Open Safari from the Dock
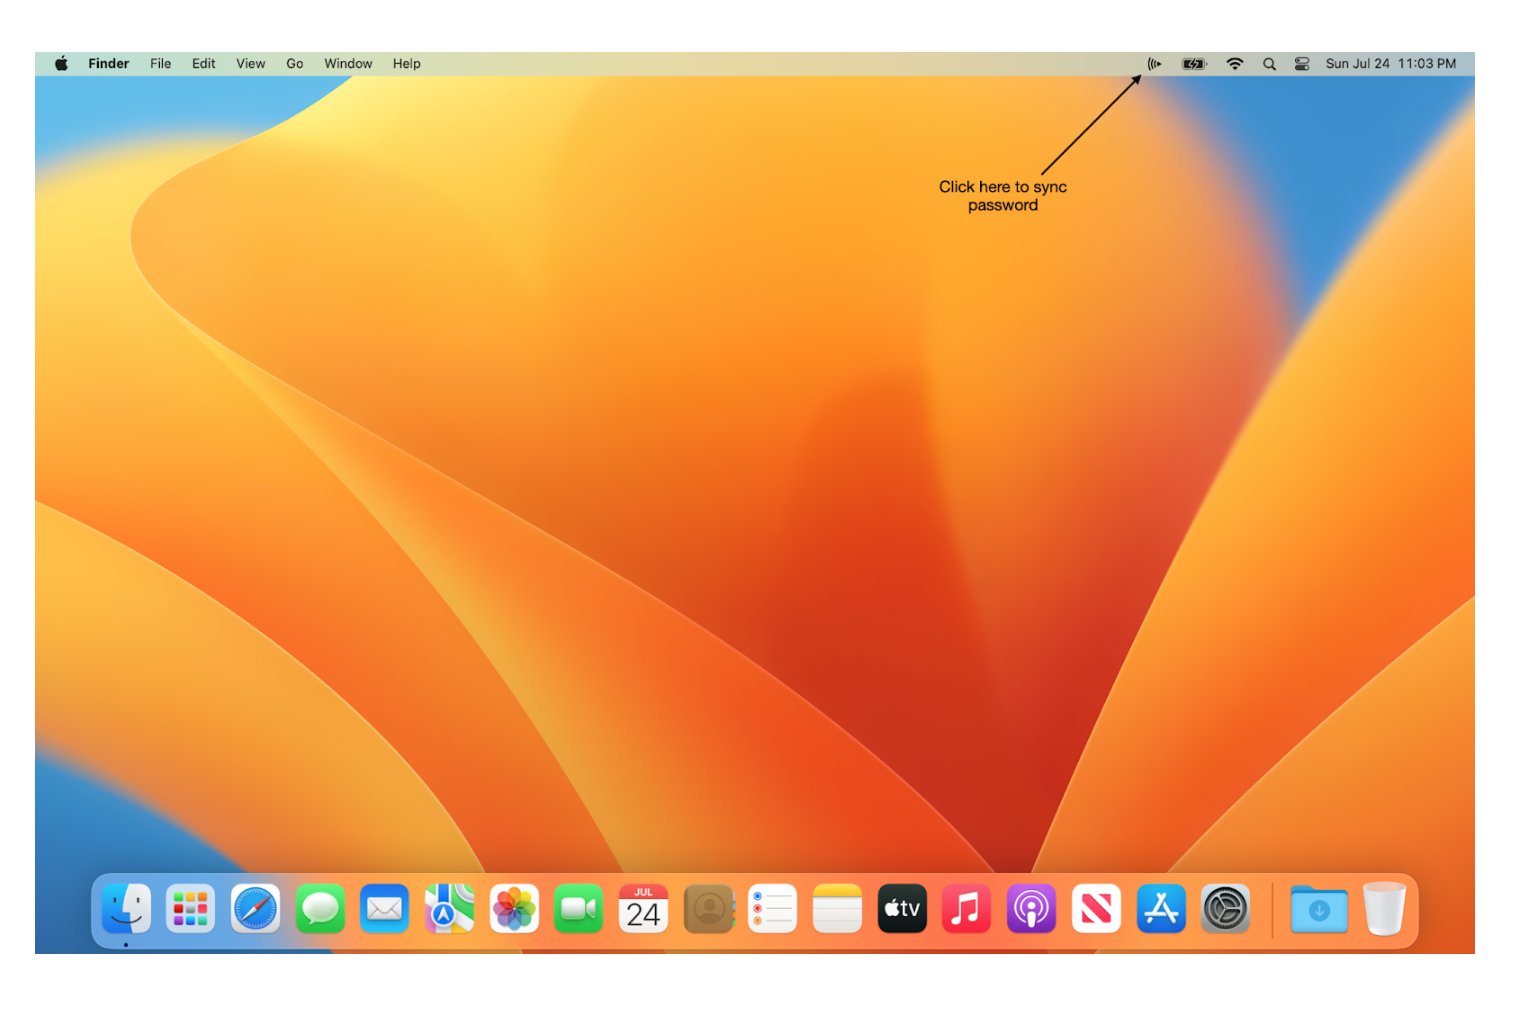This screenshot has height=1032, width=1514. coord(255,909)
